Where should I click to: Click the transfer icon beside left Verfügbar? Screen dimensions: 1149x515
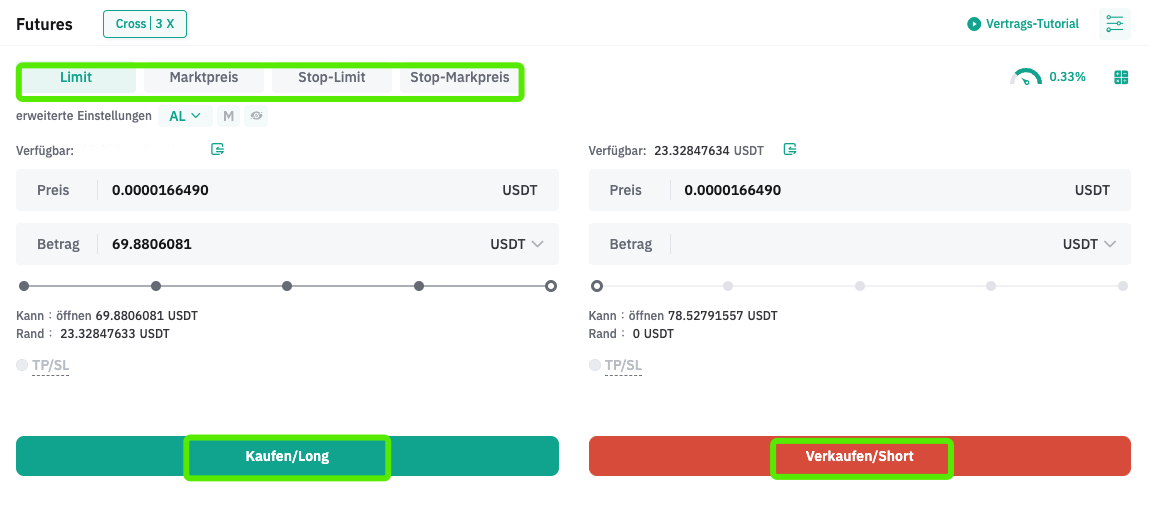point(218,149)
